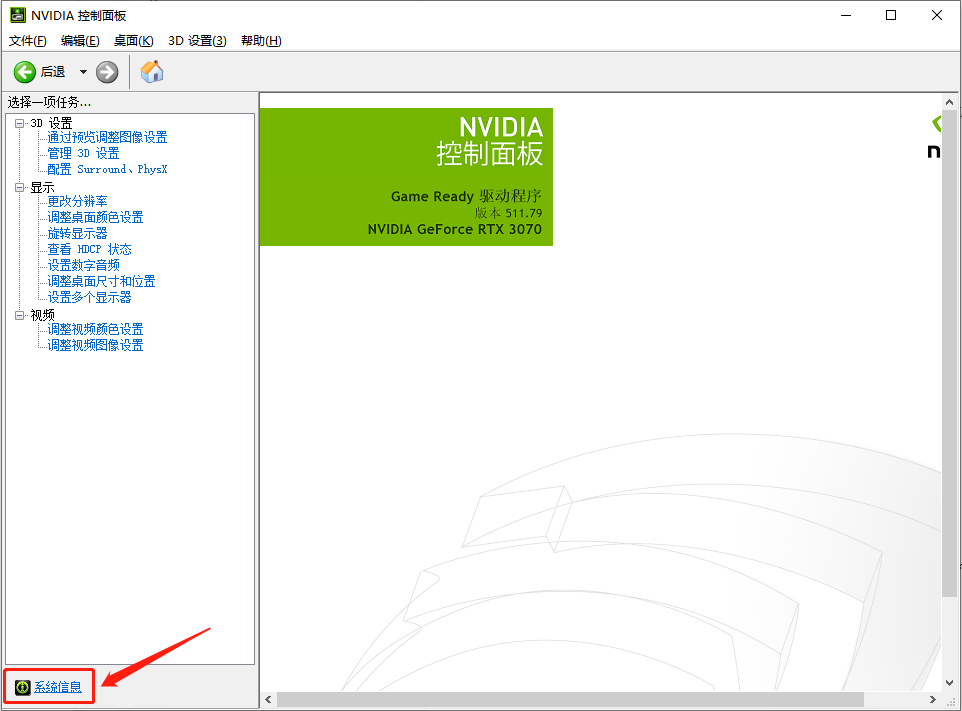Click the 系统信息 icon at bottom left
The height and width of the screenshot is (711, 962).
[x=22, y=687]
